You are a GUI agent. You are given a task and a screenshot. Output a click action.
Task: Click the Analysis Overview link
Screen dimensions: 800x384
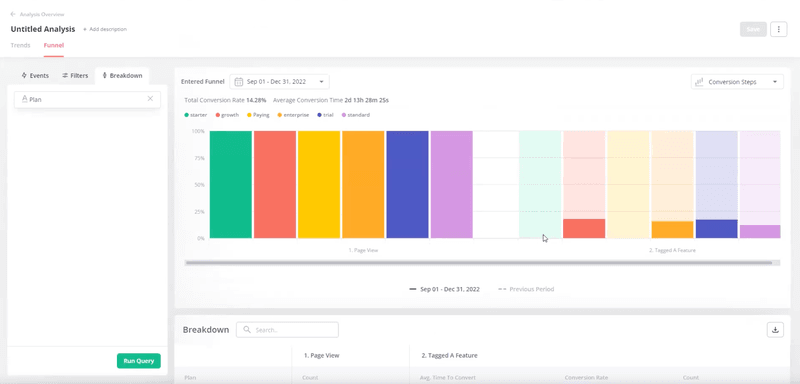42,14
